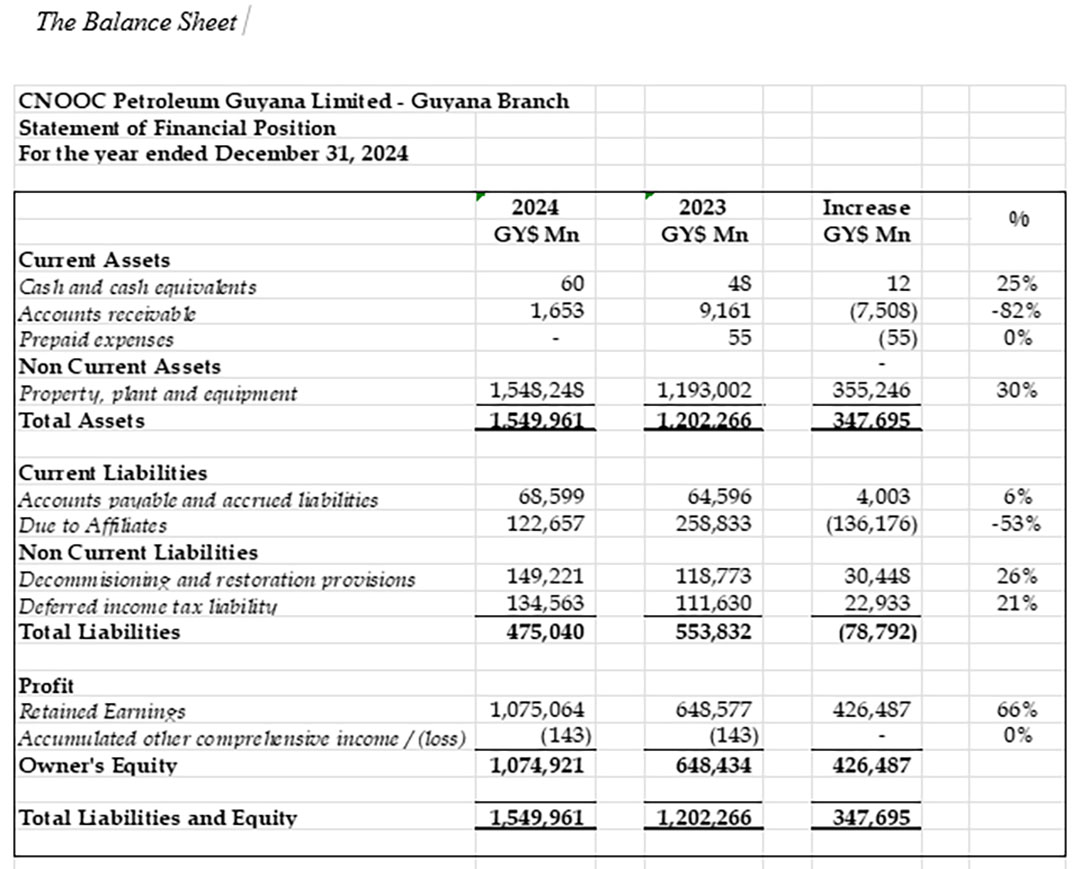The height and width of the screenshot is (869, 1080).
Task: Select the 'Deferred income tax liability' label
Action: [x=147, y=607]
